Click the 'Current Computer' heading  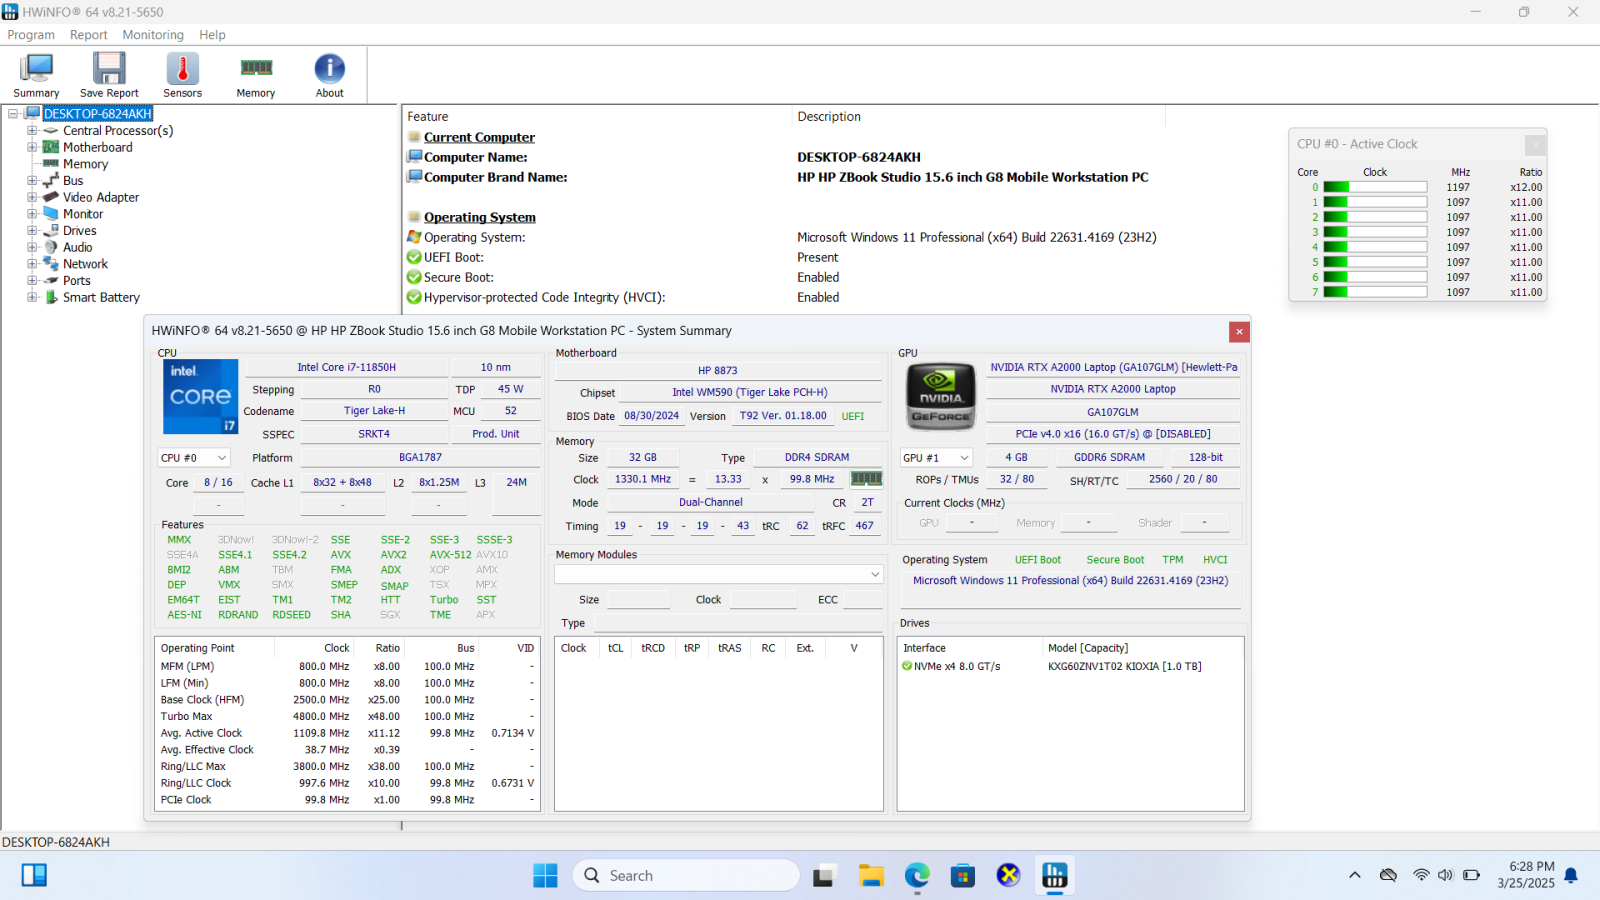[x=479, y=137]
